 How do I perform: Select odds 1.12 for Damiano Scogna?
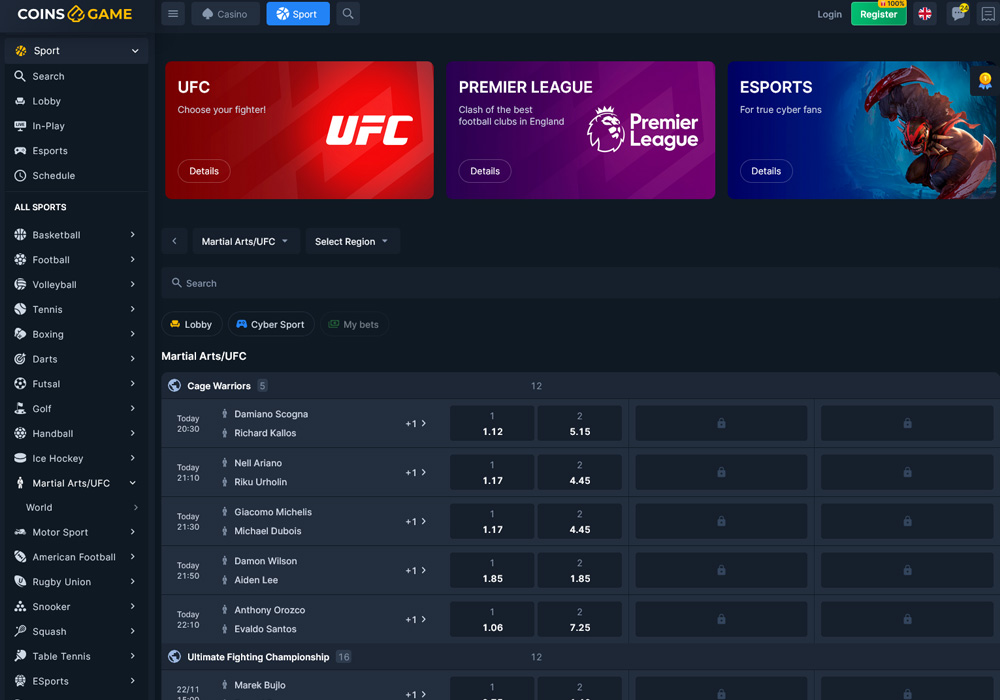click(x=491, y=422)
